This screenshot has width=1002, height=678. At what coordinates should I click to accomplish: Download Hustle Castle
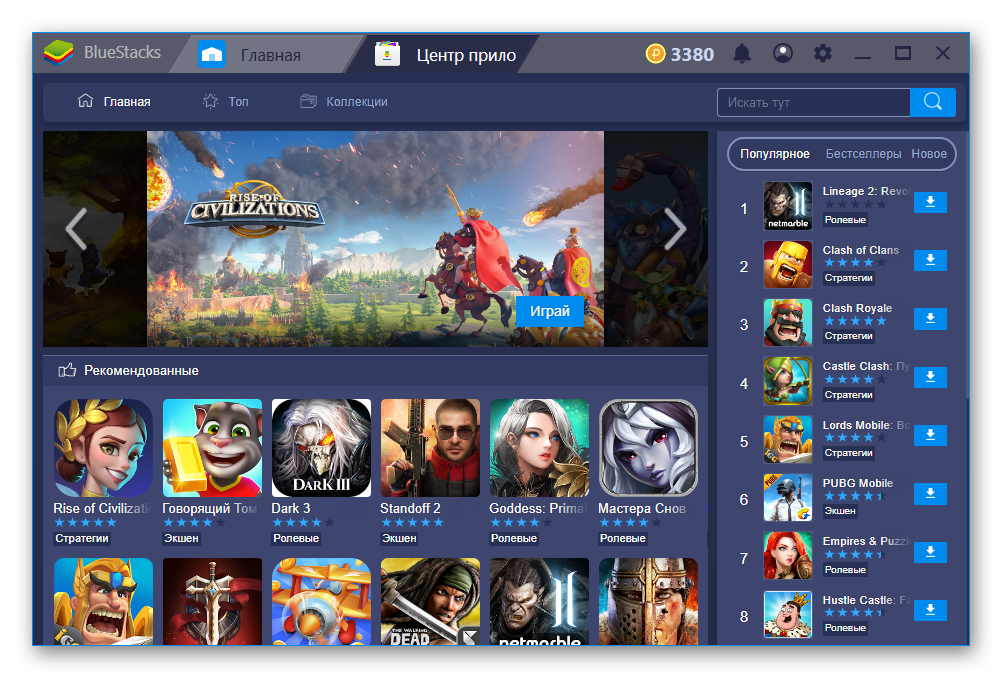(930, 610)
